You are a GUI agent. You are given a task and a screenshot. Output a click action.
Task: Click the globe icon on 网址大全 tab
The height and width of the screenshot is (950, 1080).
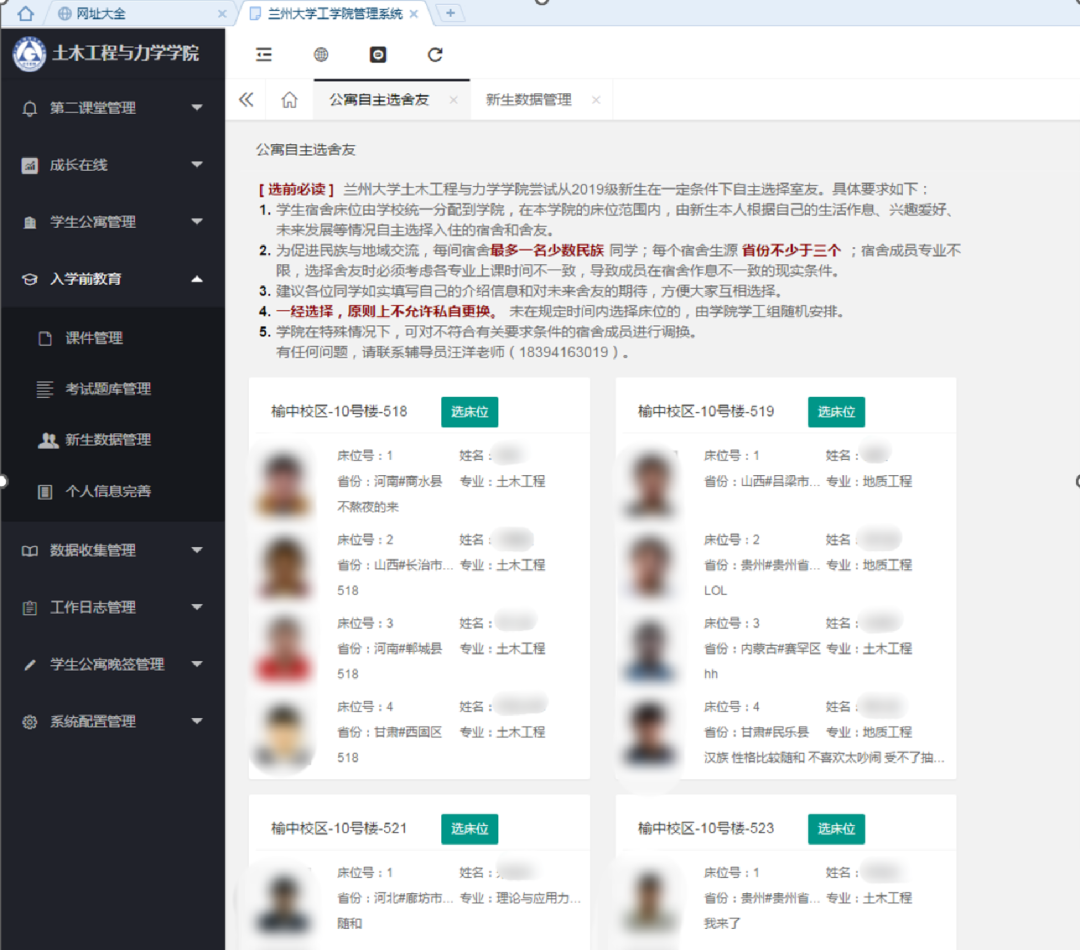point(65,14)
